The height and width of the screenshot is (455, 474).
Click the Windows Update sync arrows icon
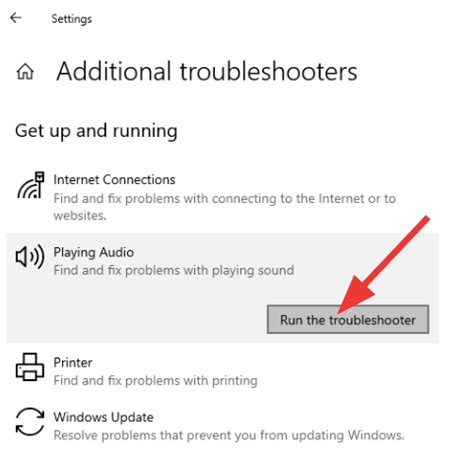coord(30,422)
